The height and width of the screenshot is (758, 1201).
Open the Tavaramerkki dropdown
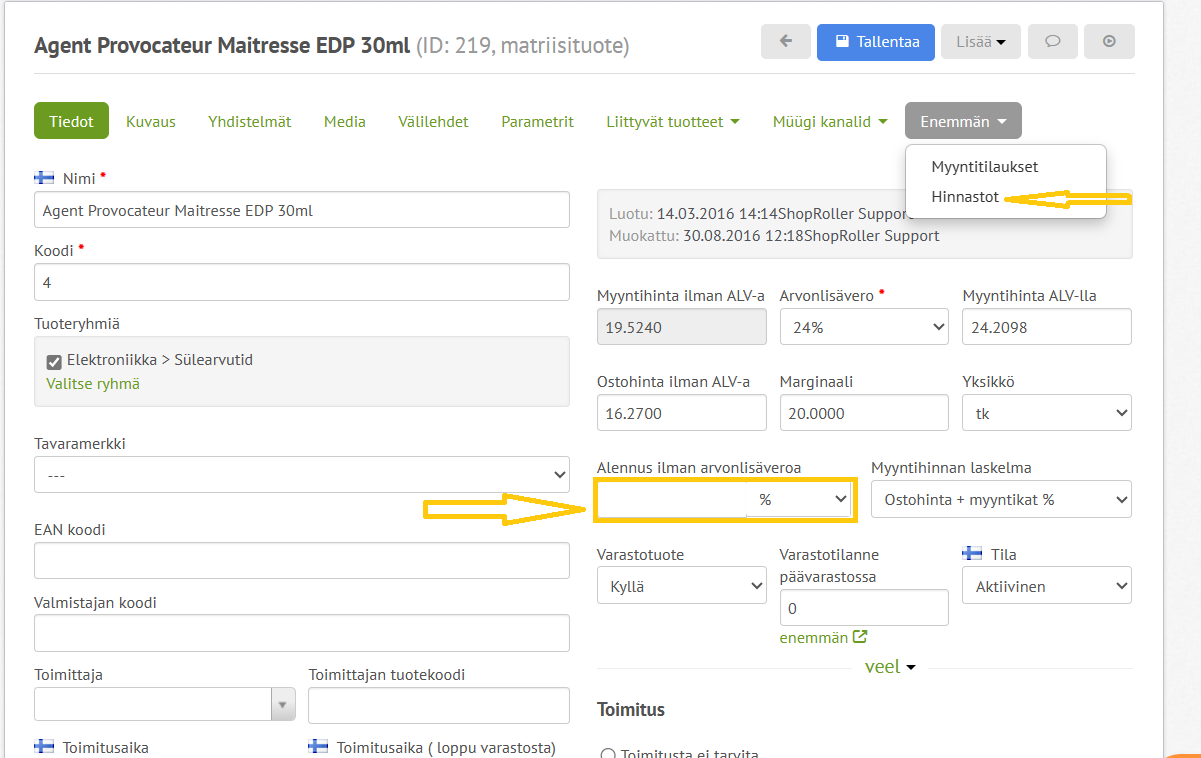point(302,475)
